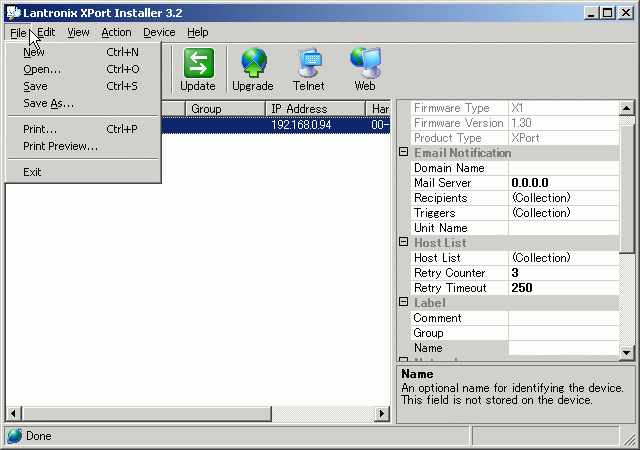Select the Recipients (Collection) value
This screenshot has height=450, width=640.
pos(564,198)
